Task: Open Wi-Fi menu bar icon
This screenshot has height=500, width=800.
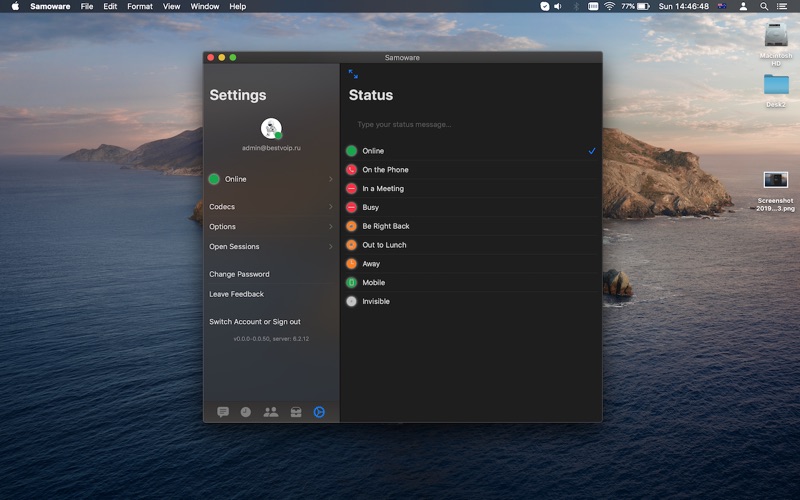Action: [x=609, y=6]
